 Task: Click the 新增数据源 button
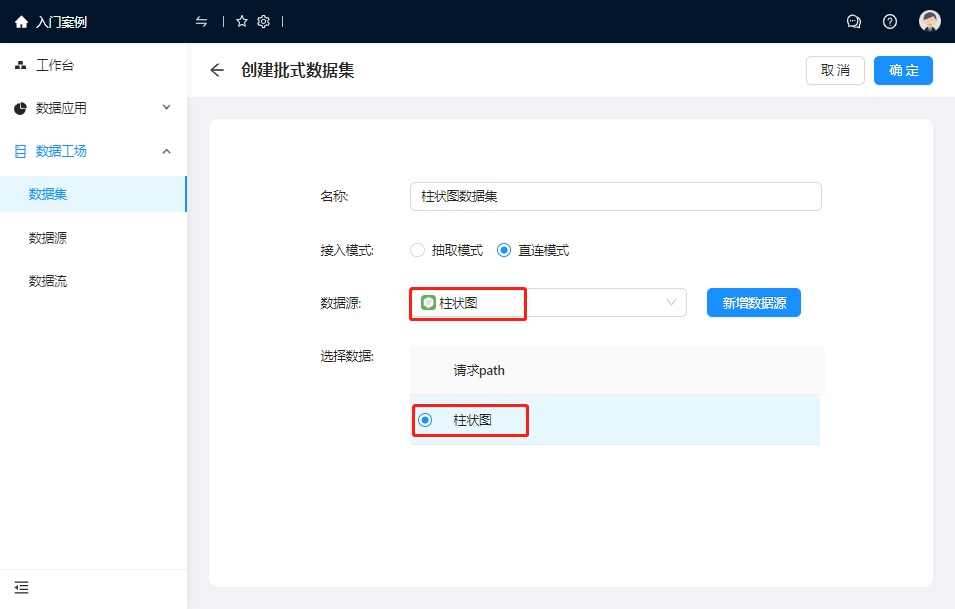pos(753,303)
